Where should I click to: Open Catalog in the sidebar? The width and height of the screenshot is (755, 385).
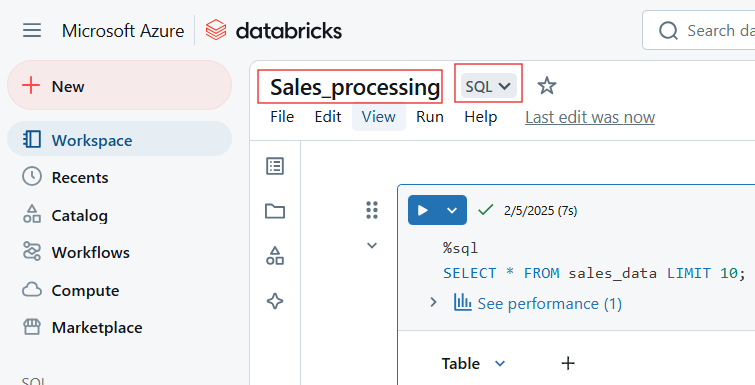click(x=79, y=215)
